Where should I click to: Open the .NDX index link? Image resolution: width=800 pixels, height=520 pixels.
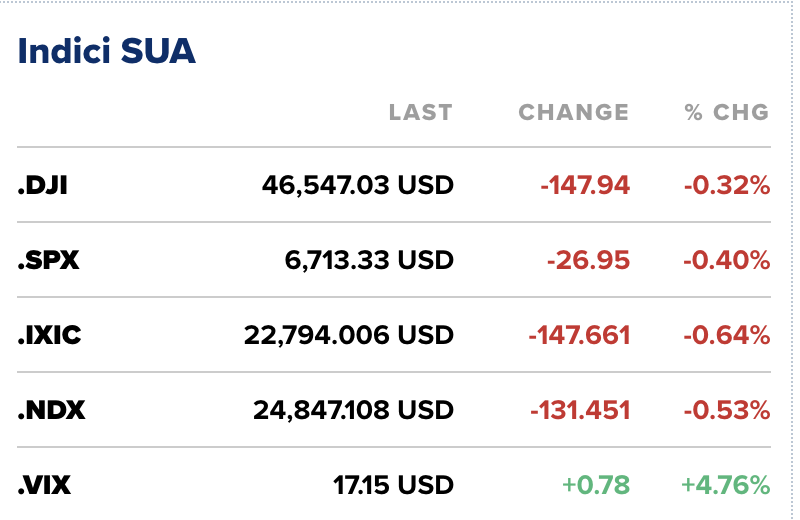click(x=51, y=410)
